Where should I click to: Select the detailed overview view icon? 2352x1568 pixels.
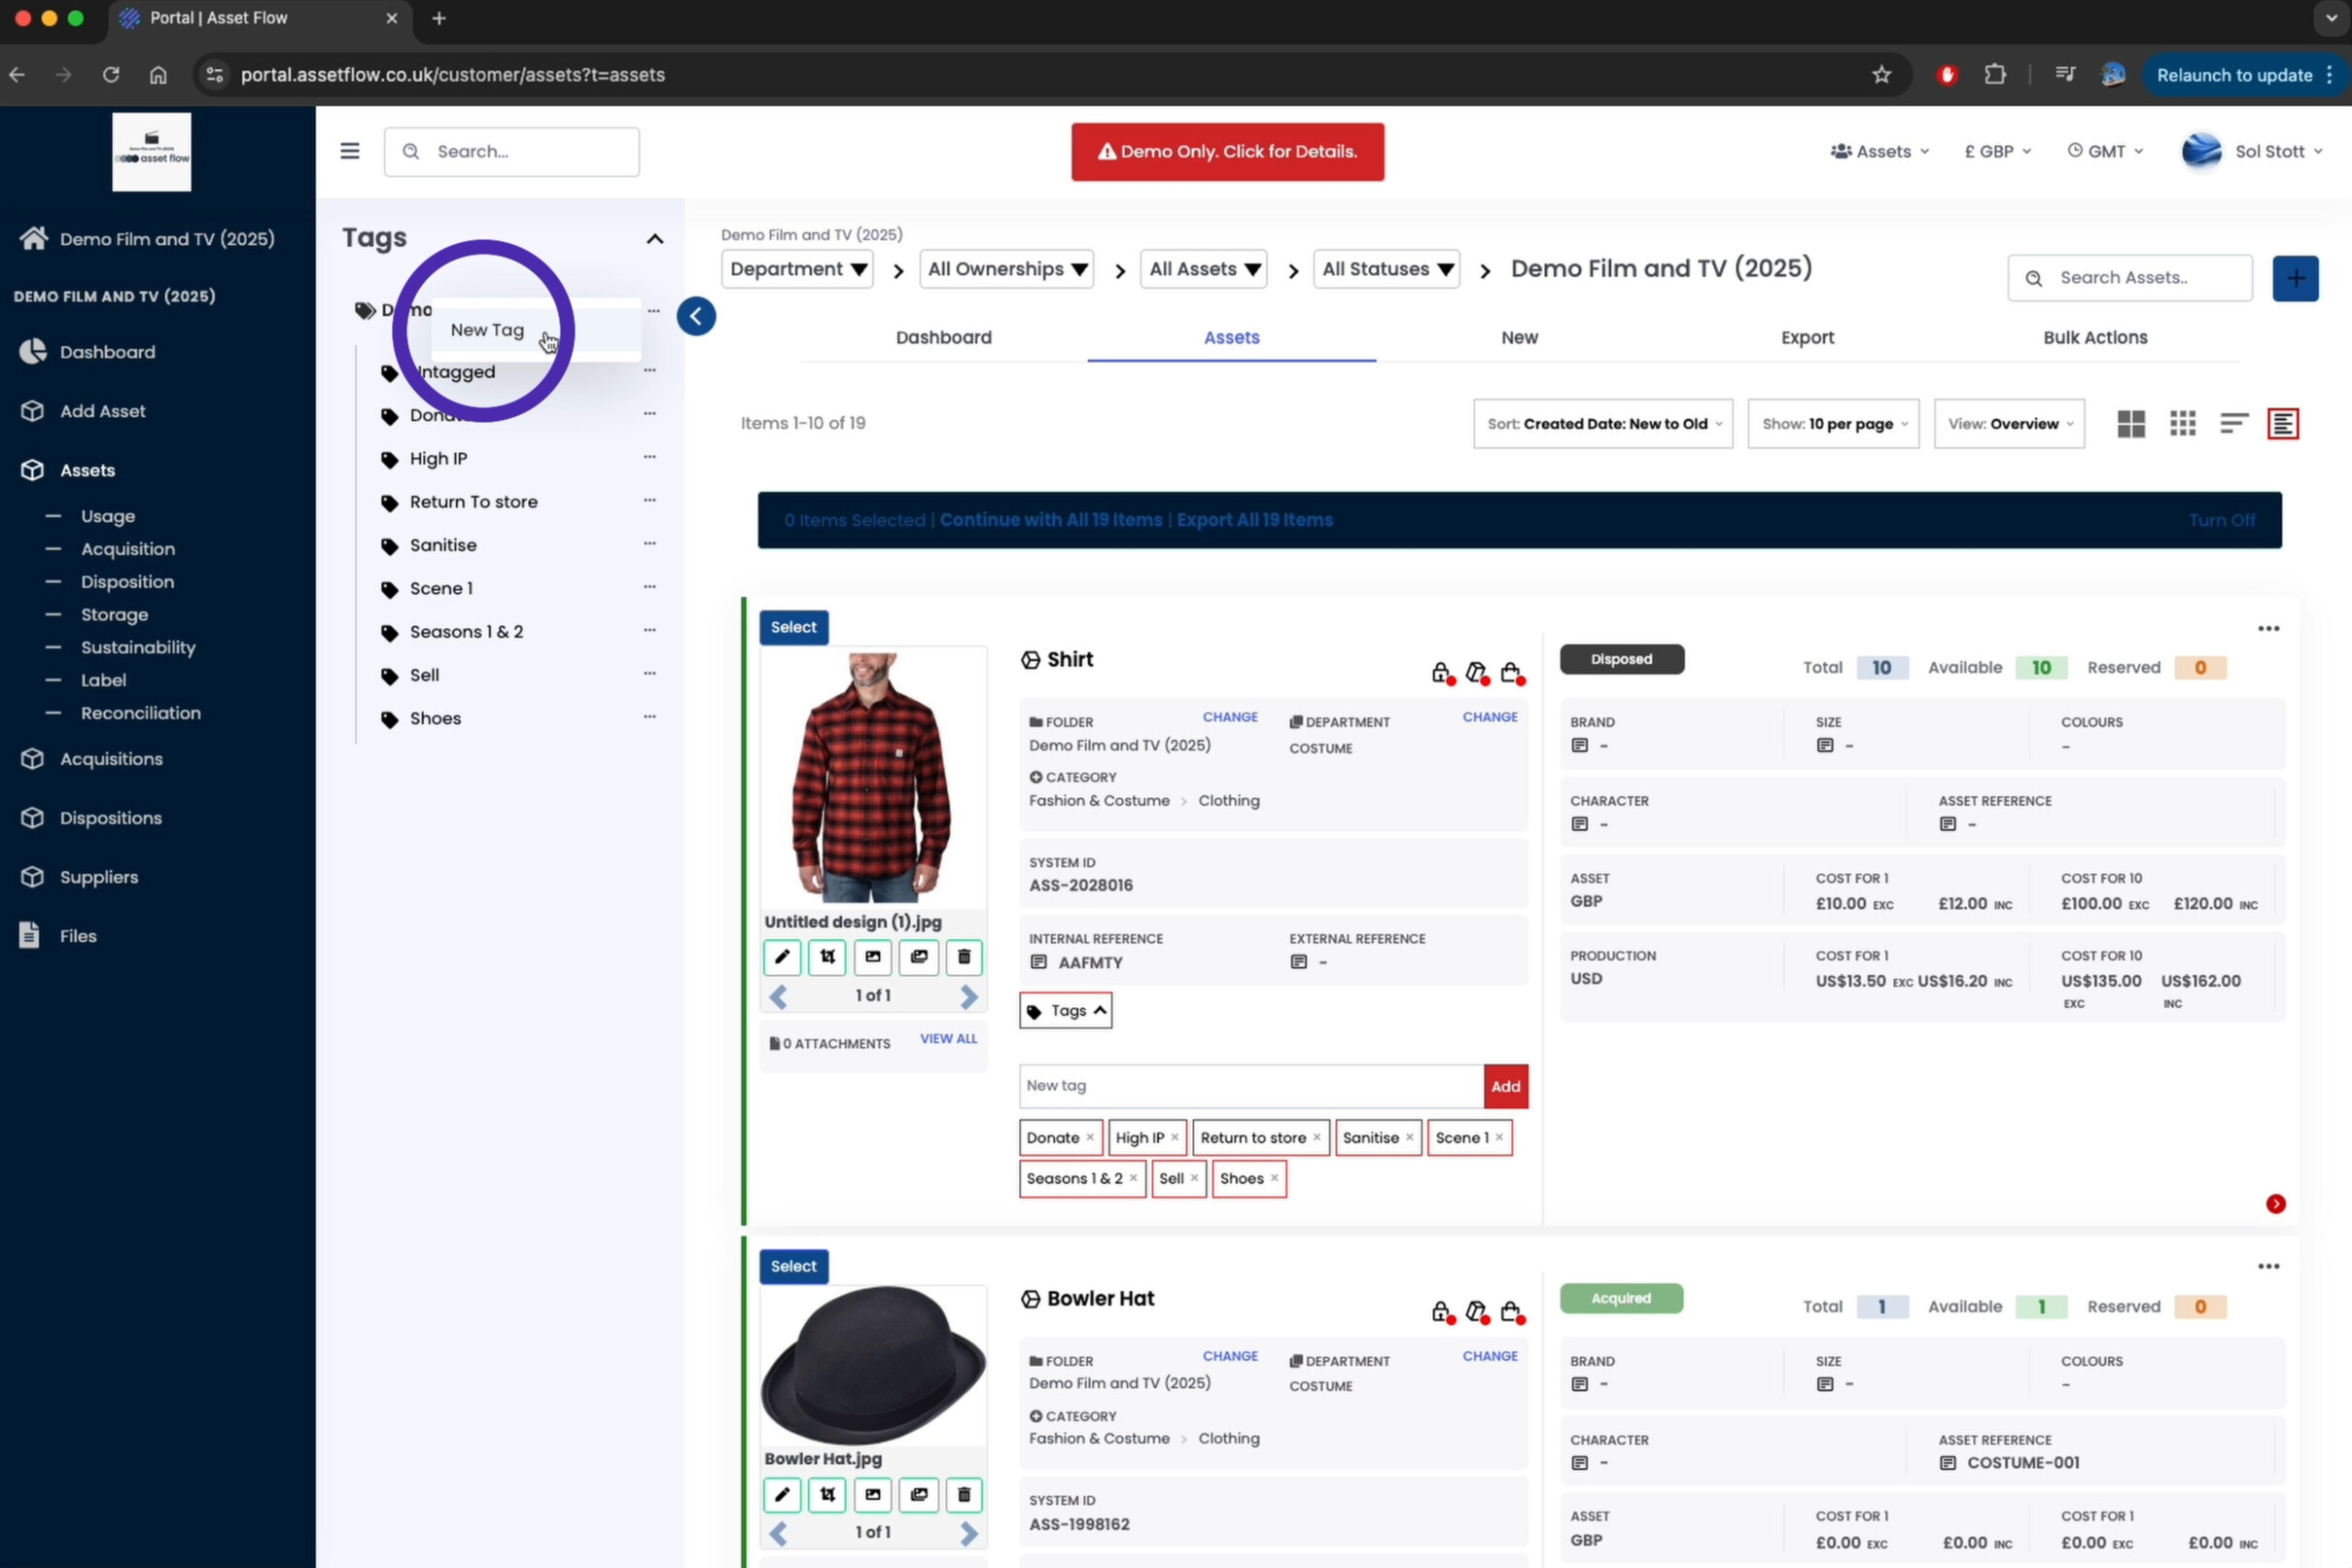[x=2283, y=424]
